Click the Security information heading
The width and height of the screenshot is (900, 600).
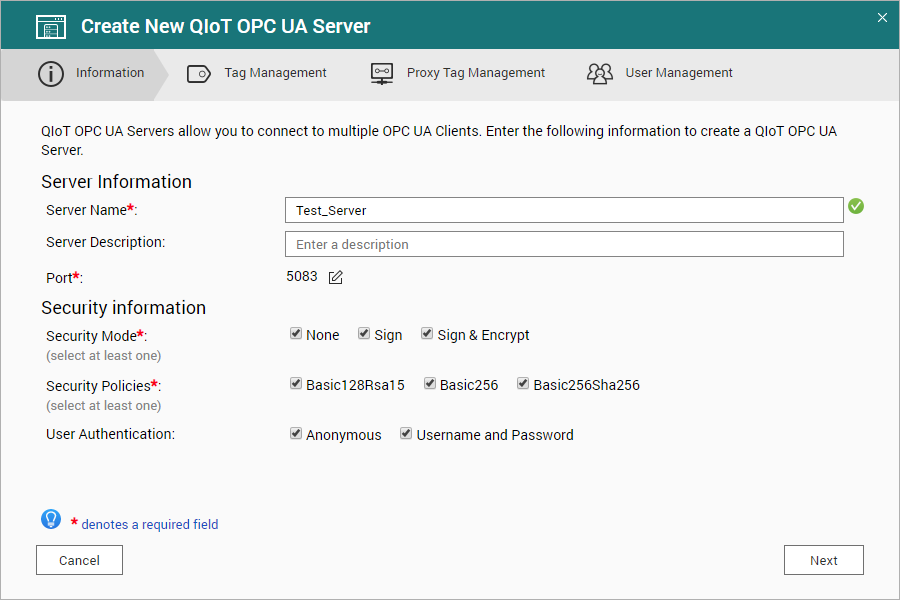[x=123, y=308]
